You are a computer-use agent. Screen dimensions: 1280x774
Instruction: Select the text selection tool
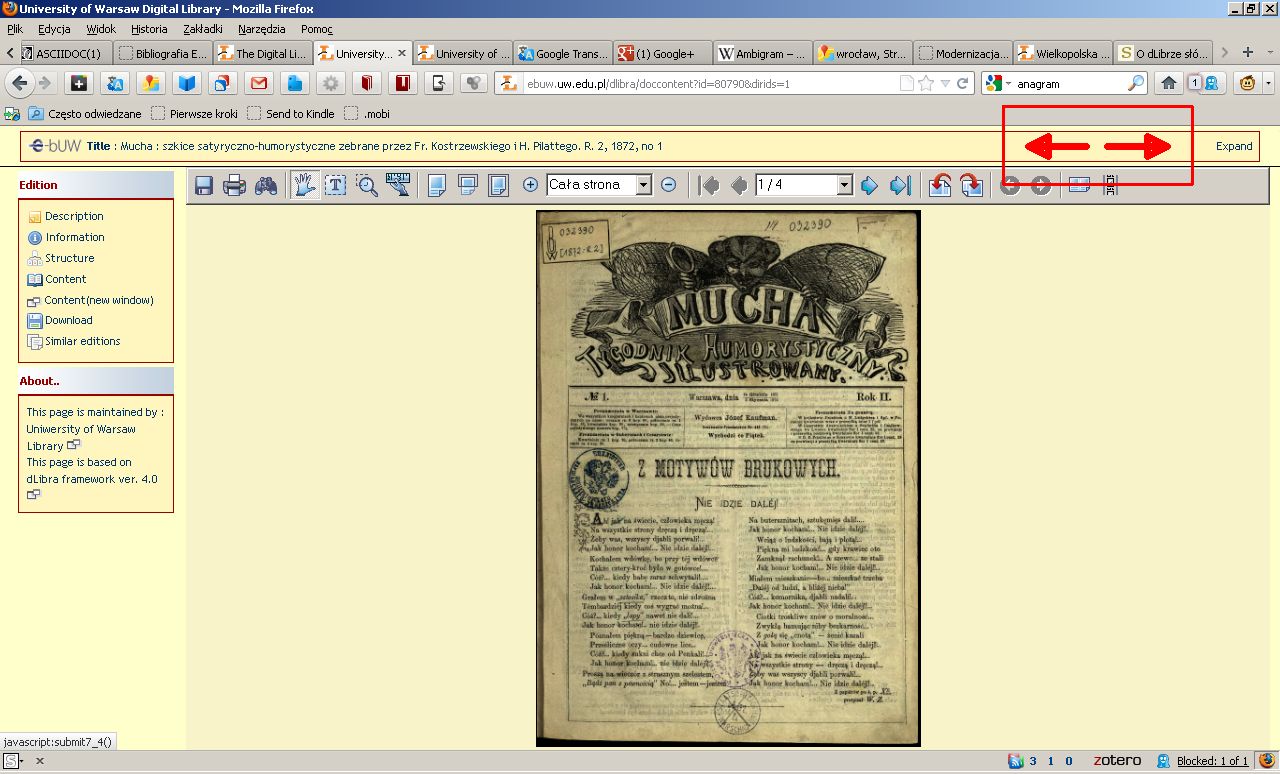tap(336, 185)
